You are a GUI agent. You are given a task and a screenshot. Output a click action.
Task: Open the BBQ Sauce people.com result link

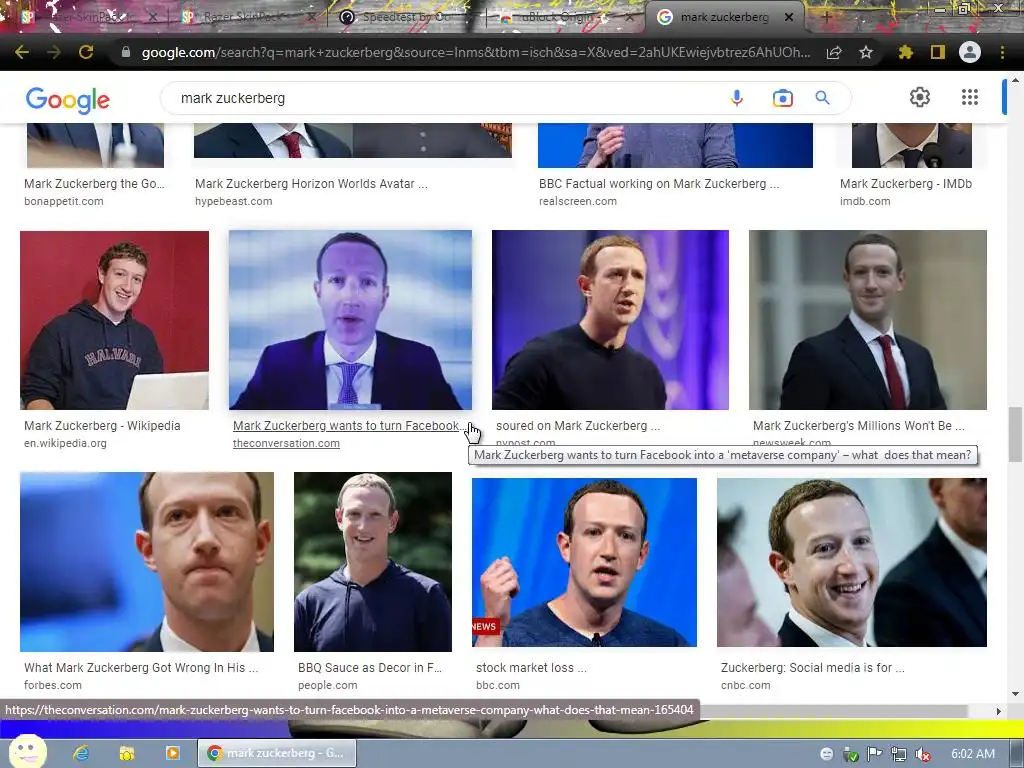[x=370, y=667]
